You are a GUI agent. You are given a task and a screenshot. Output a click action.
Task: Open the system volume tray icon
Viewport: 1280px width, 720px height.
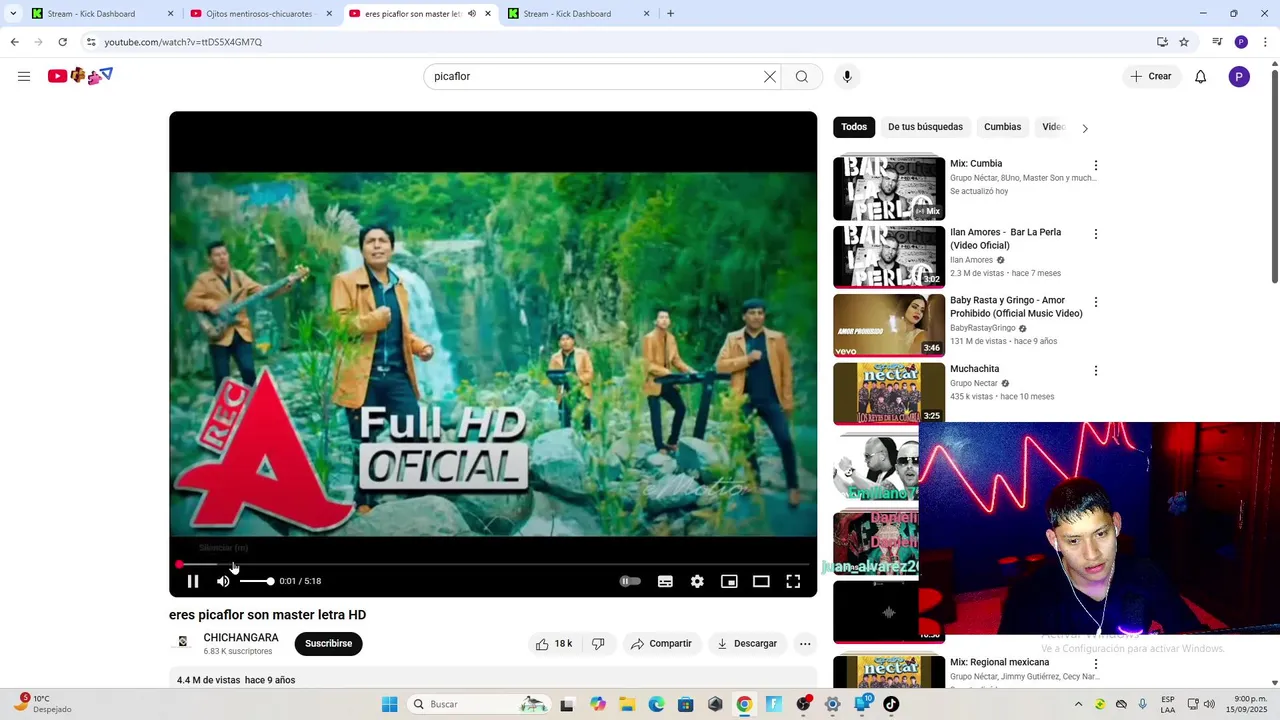1210,704
